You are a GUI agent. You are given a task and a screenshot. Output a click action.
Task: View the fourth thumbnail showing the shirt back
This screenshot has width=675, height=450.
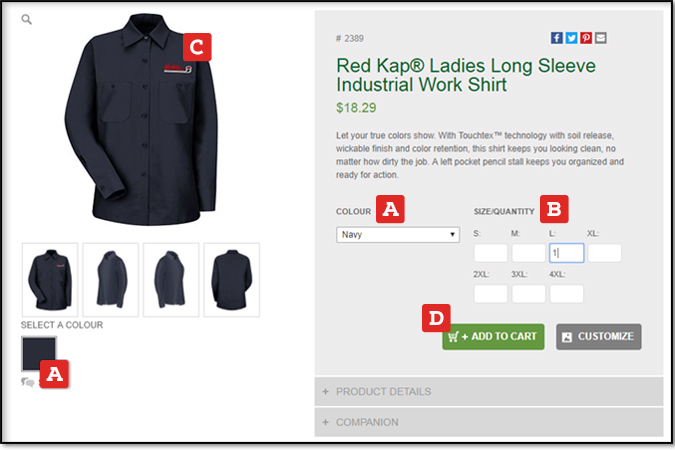tap(231, 279)
